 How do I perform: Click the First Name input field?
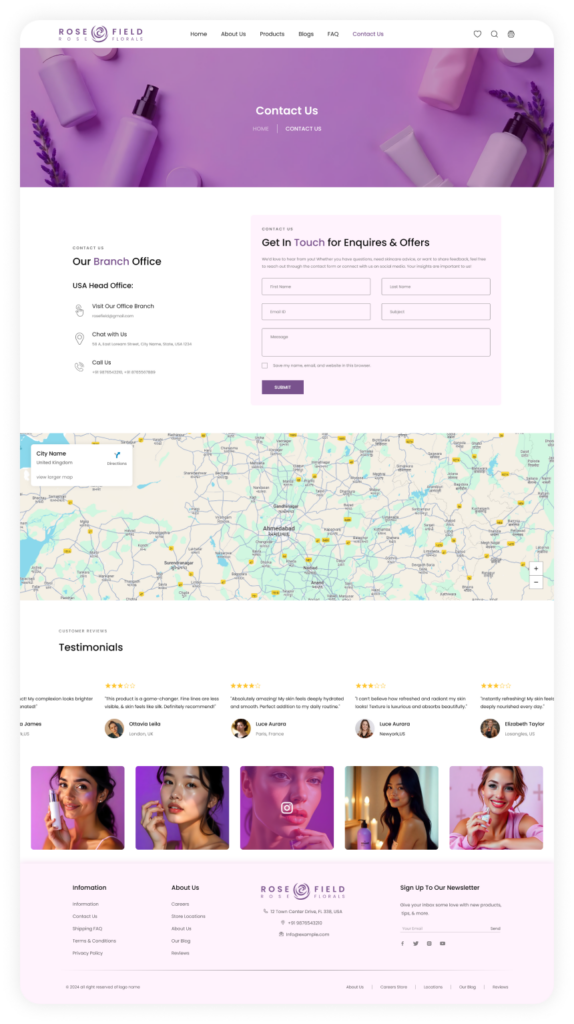tap(316, 287)
